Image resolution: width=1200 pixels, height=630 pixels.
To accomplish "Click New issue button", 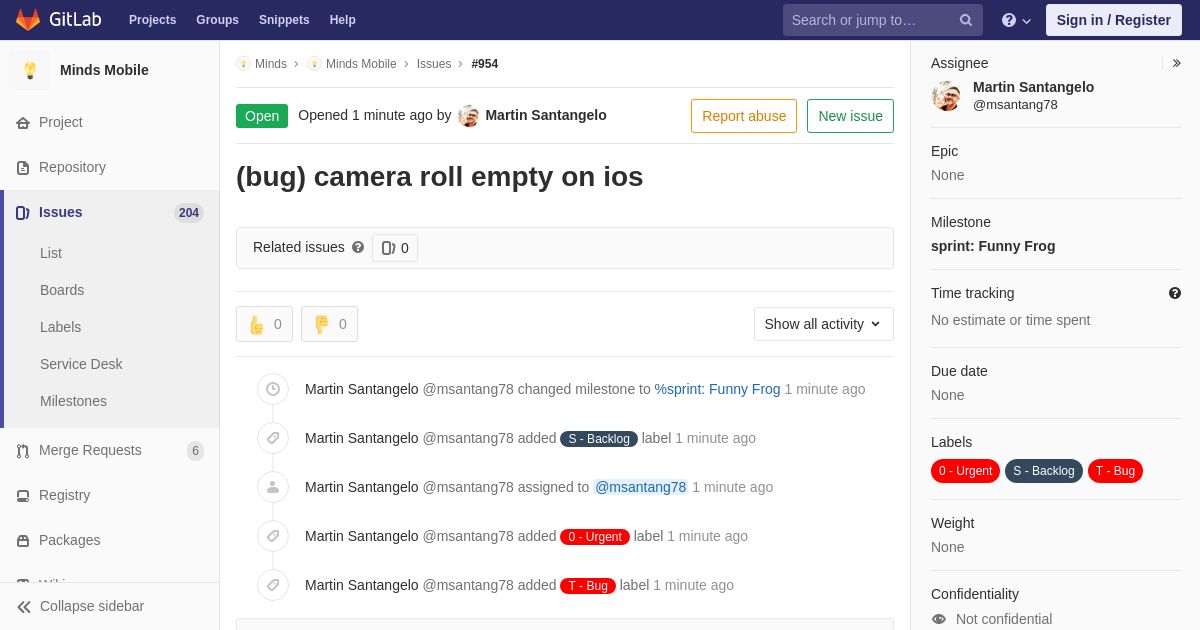I will click(x=850, y=116).
